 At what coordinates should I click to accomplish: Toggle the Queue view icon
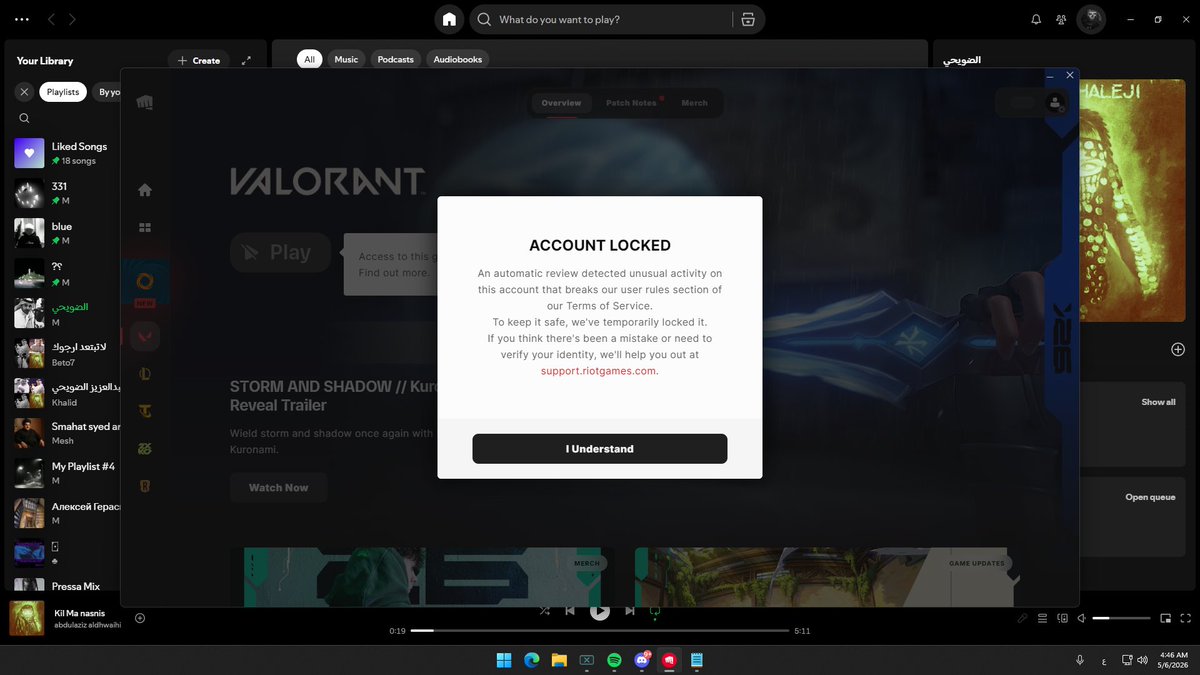click(x=1042, y=619)
